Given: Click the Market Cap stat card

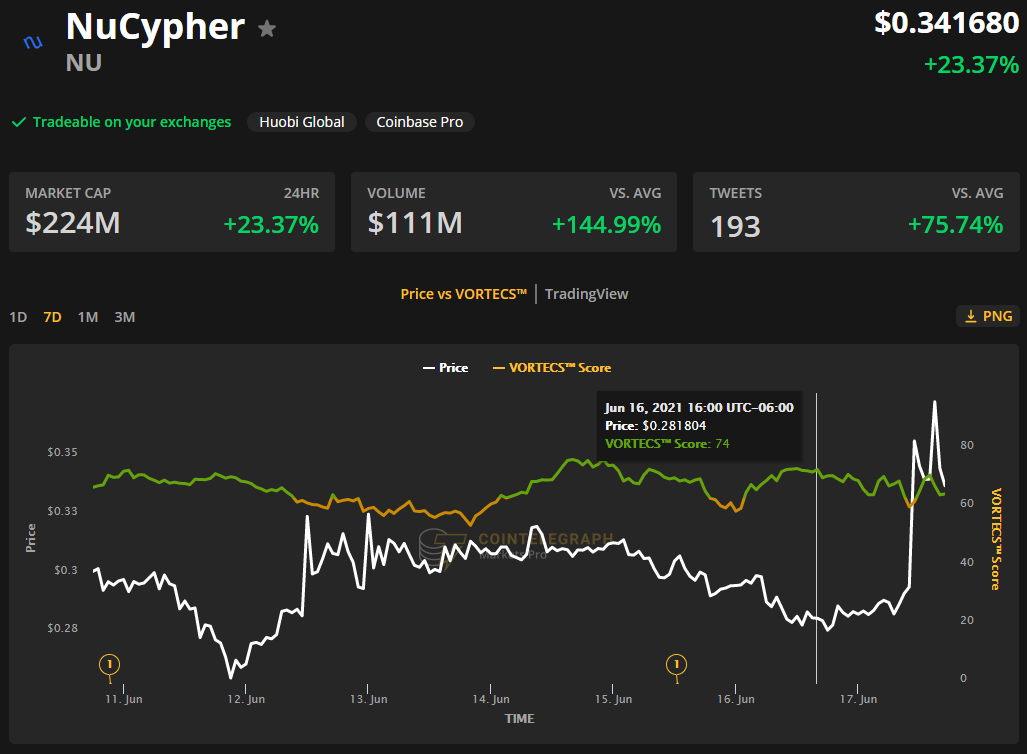Looking at the screenshot, I should [172, 212].
